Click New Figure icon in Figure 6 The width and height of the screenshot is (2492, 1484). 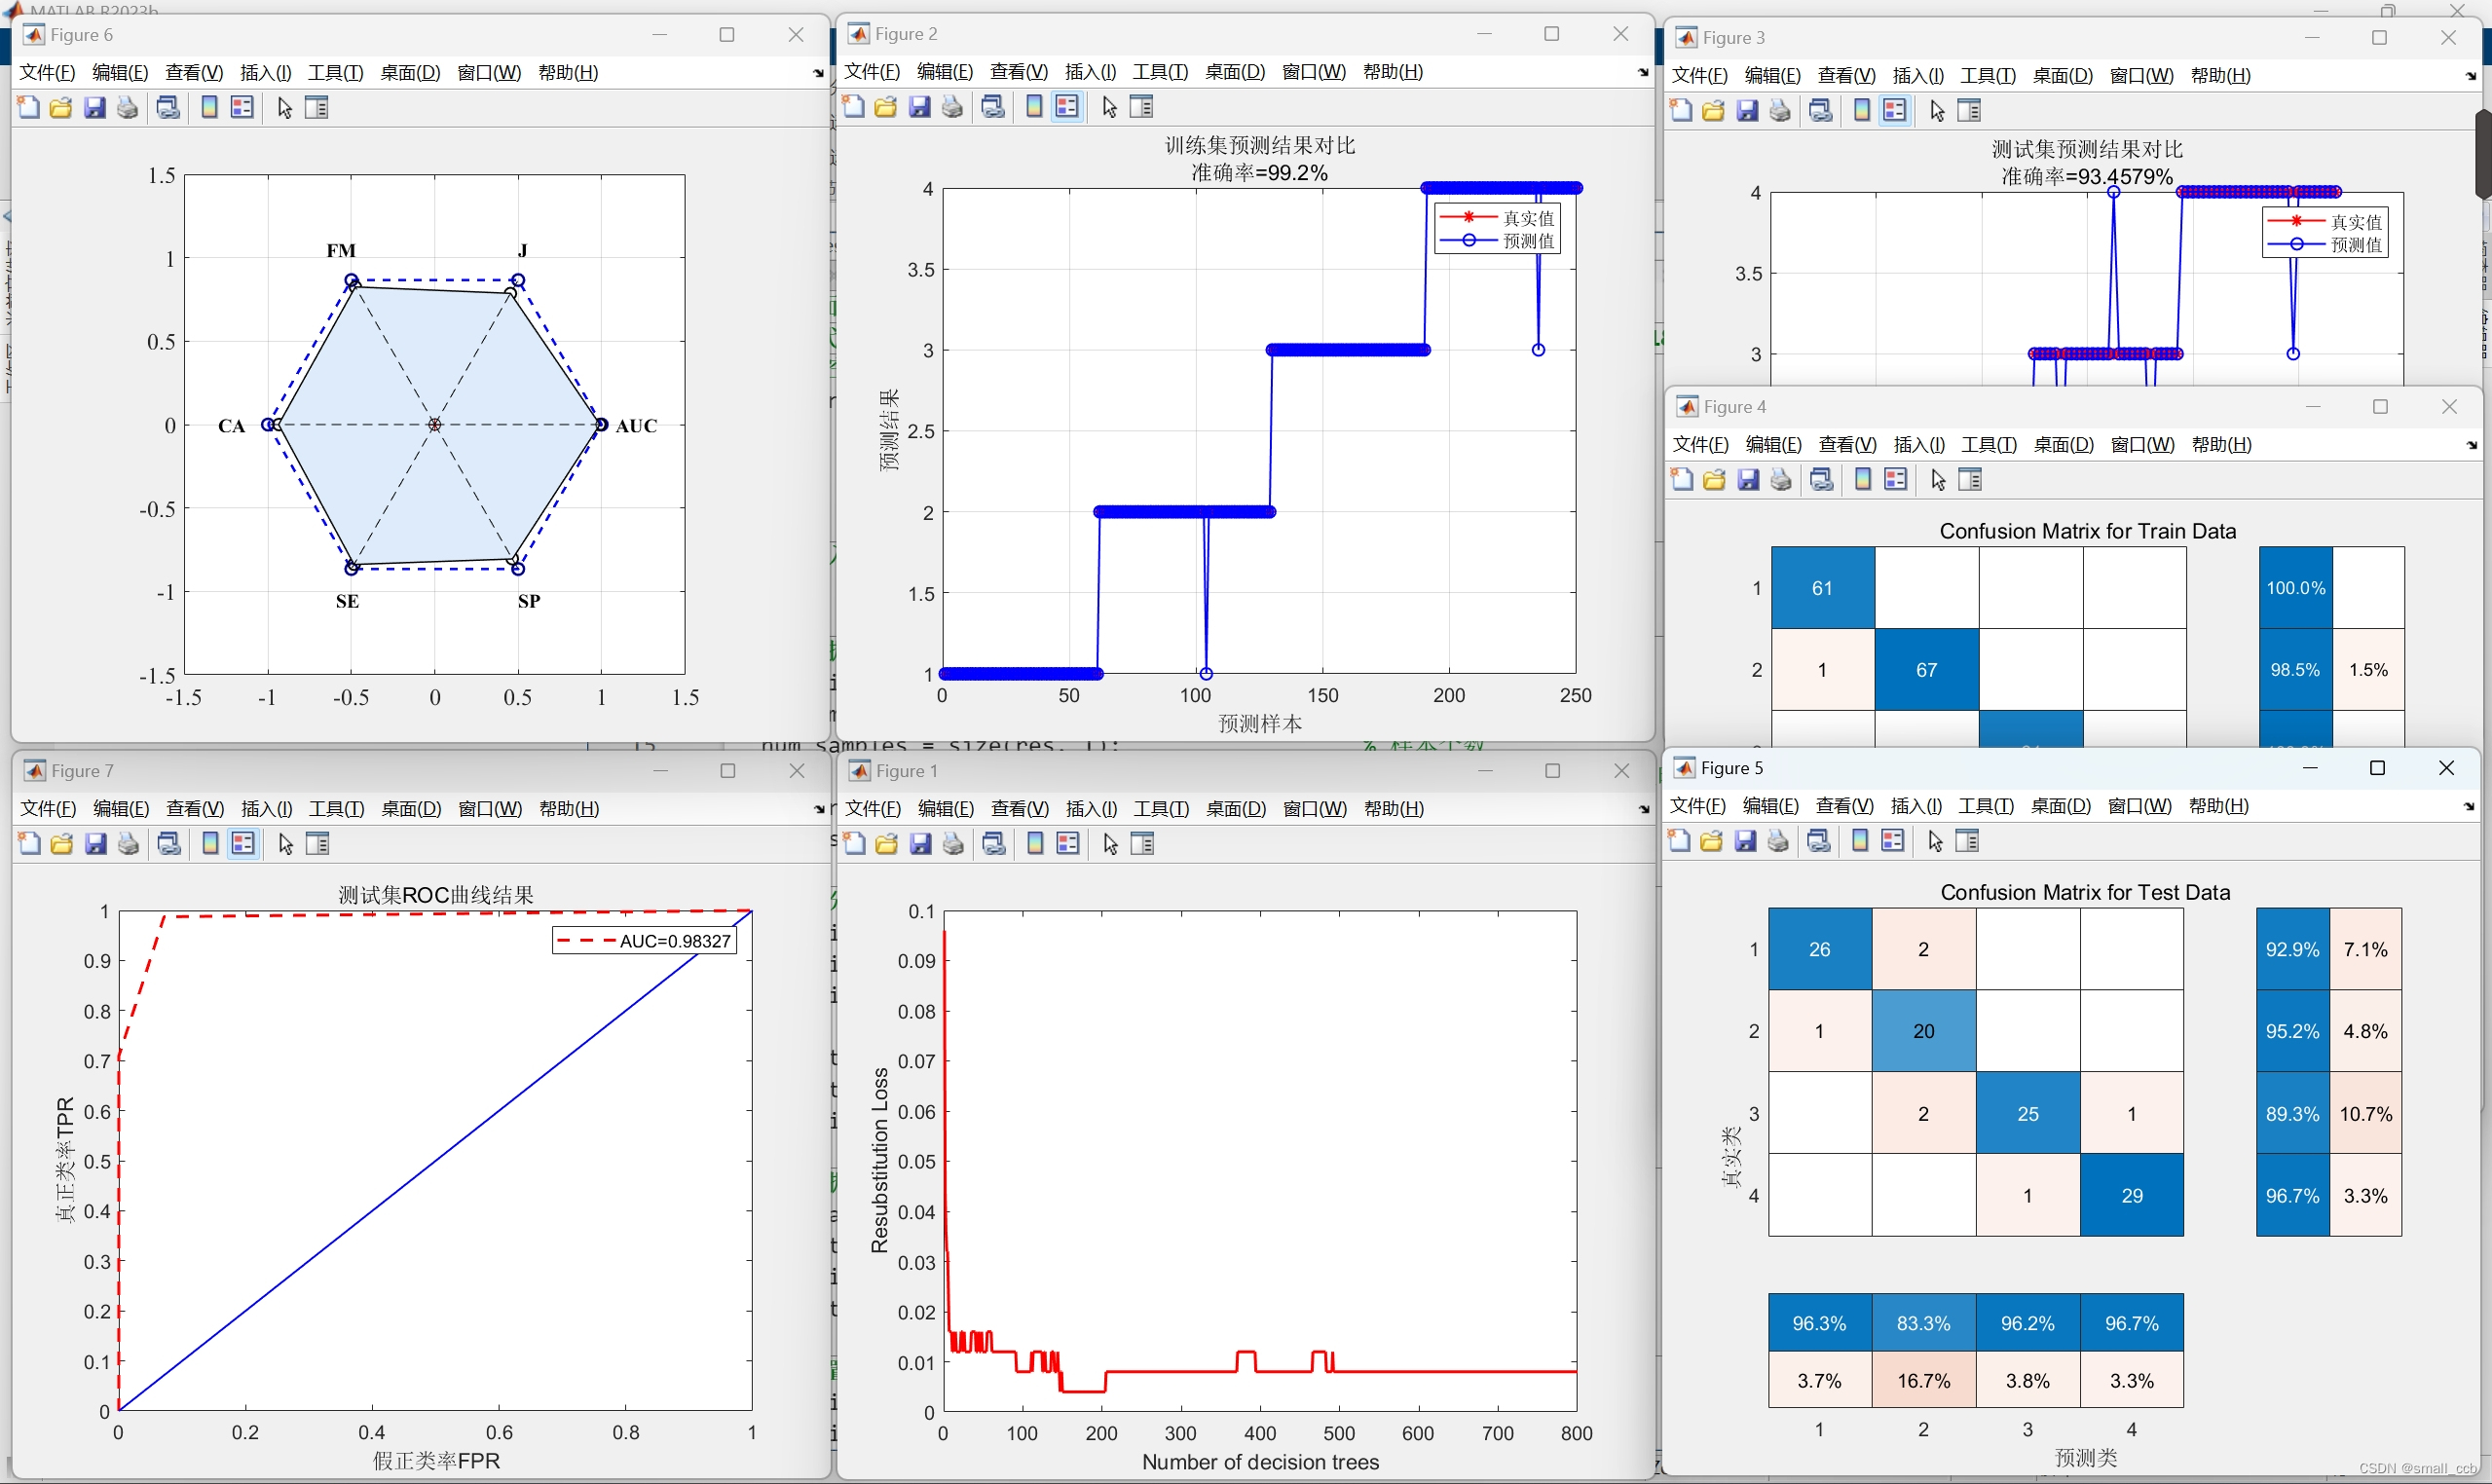coord(28,108)
